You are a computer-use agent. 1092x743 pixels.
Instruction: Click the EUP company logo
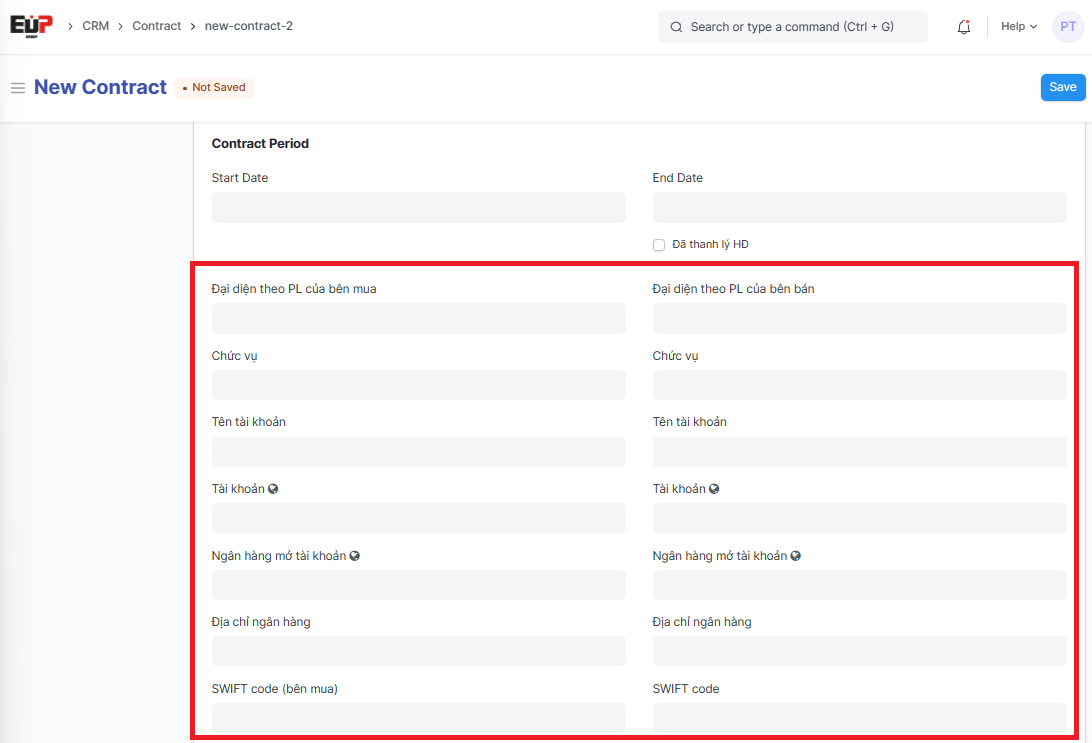coord(31,26)
